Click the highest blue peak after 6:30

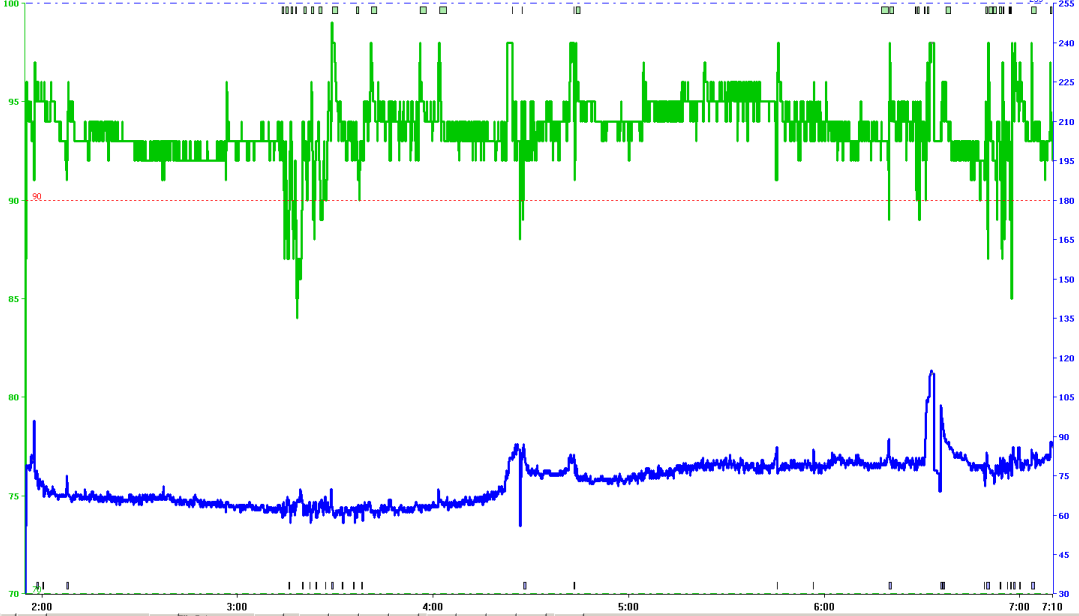pyautogui.click(x=932, y=372)
